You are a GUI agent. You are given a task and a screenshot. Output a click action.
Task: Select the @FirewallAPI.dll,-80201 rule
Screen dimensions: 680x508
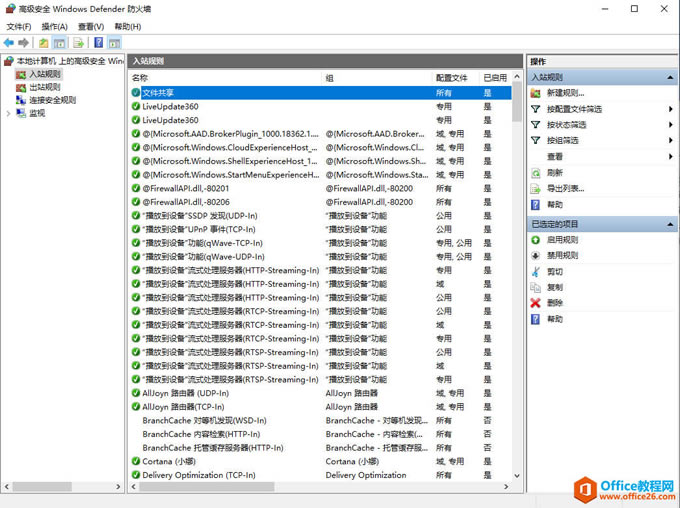pos(321,188)
